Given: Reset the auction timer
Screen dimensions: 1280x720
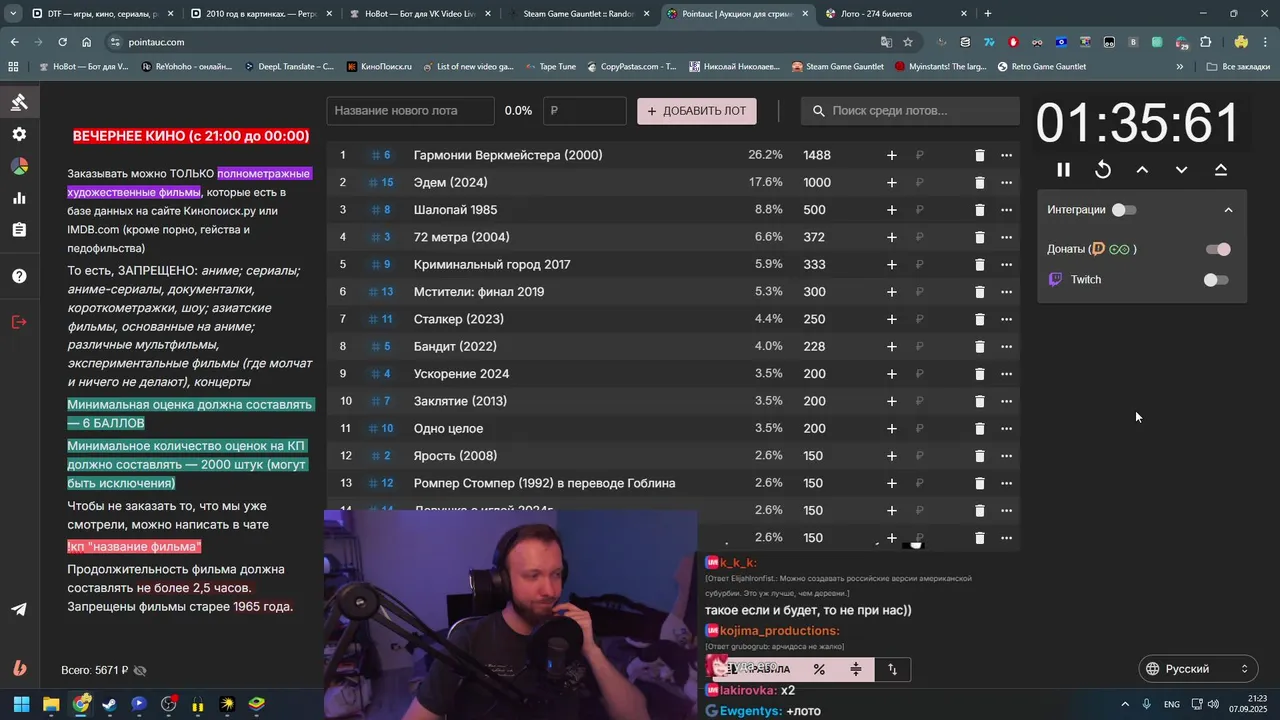Looking at the screenshot, I should click(1103, 170).
